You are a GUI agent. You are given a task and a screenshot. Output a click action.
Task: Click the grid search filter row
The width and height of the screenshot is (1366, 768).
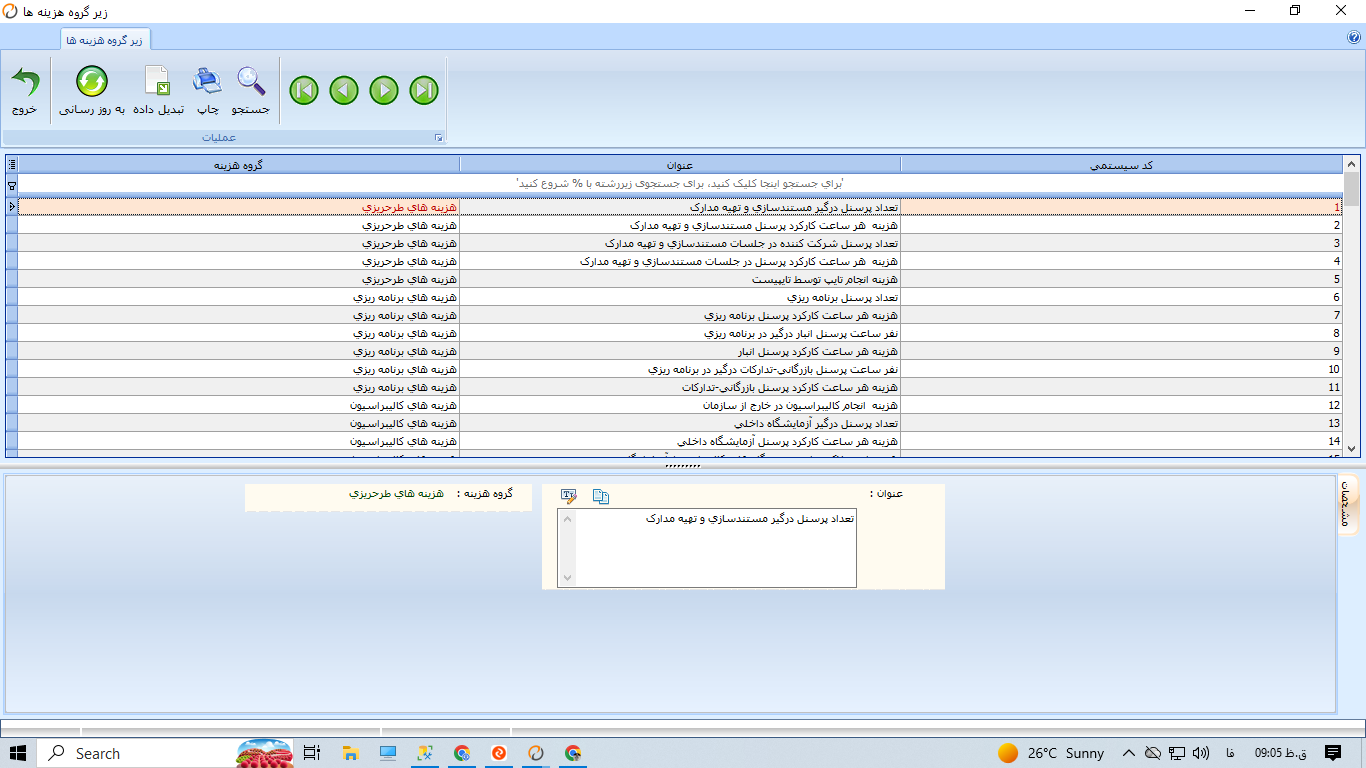pyautogui.click(x=680, y=183)
